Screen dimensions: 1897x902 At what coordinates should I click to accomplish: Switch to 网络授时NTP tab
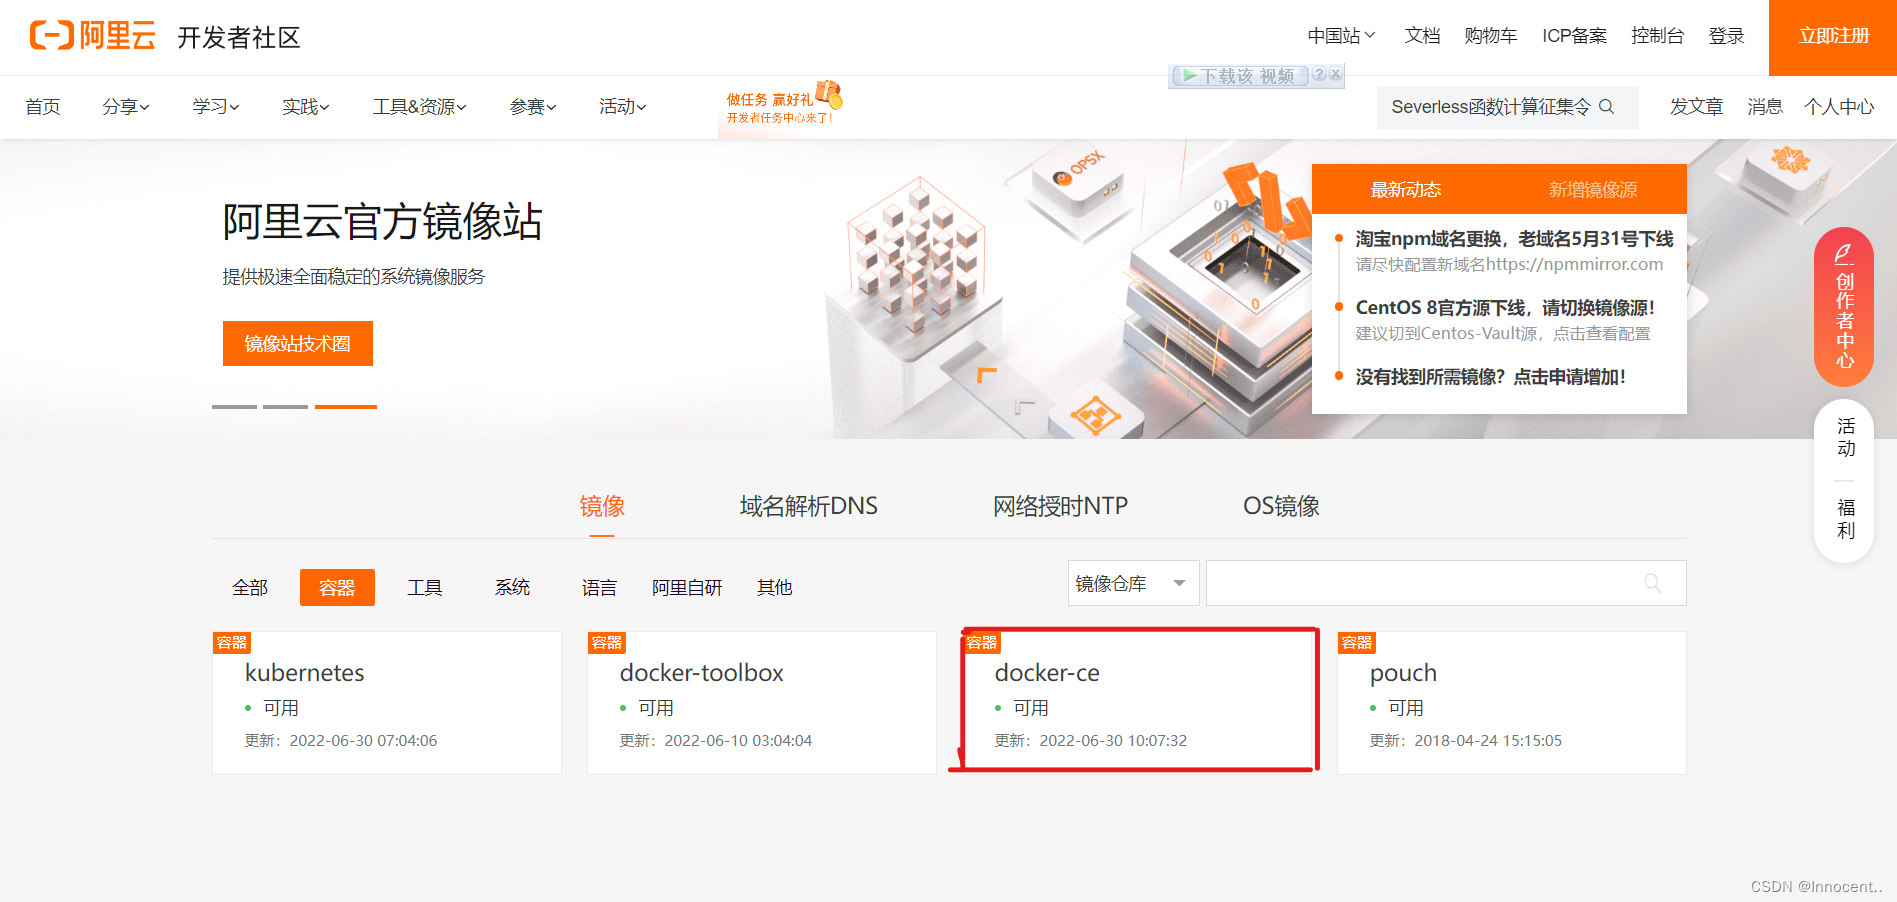1060,506
